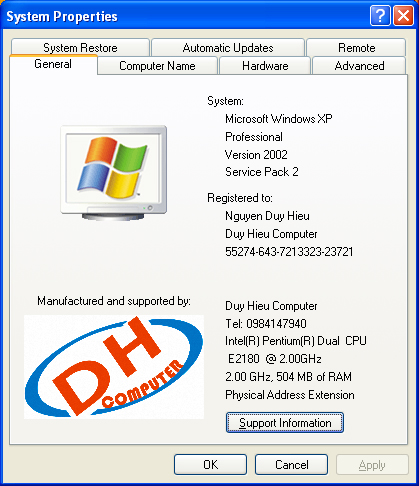
Task: Click the greyed-out Apply button
Action: 372,465
